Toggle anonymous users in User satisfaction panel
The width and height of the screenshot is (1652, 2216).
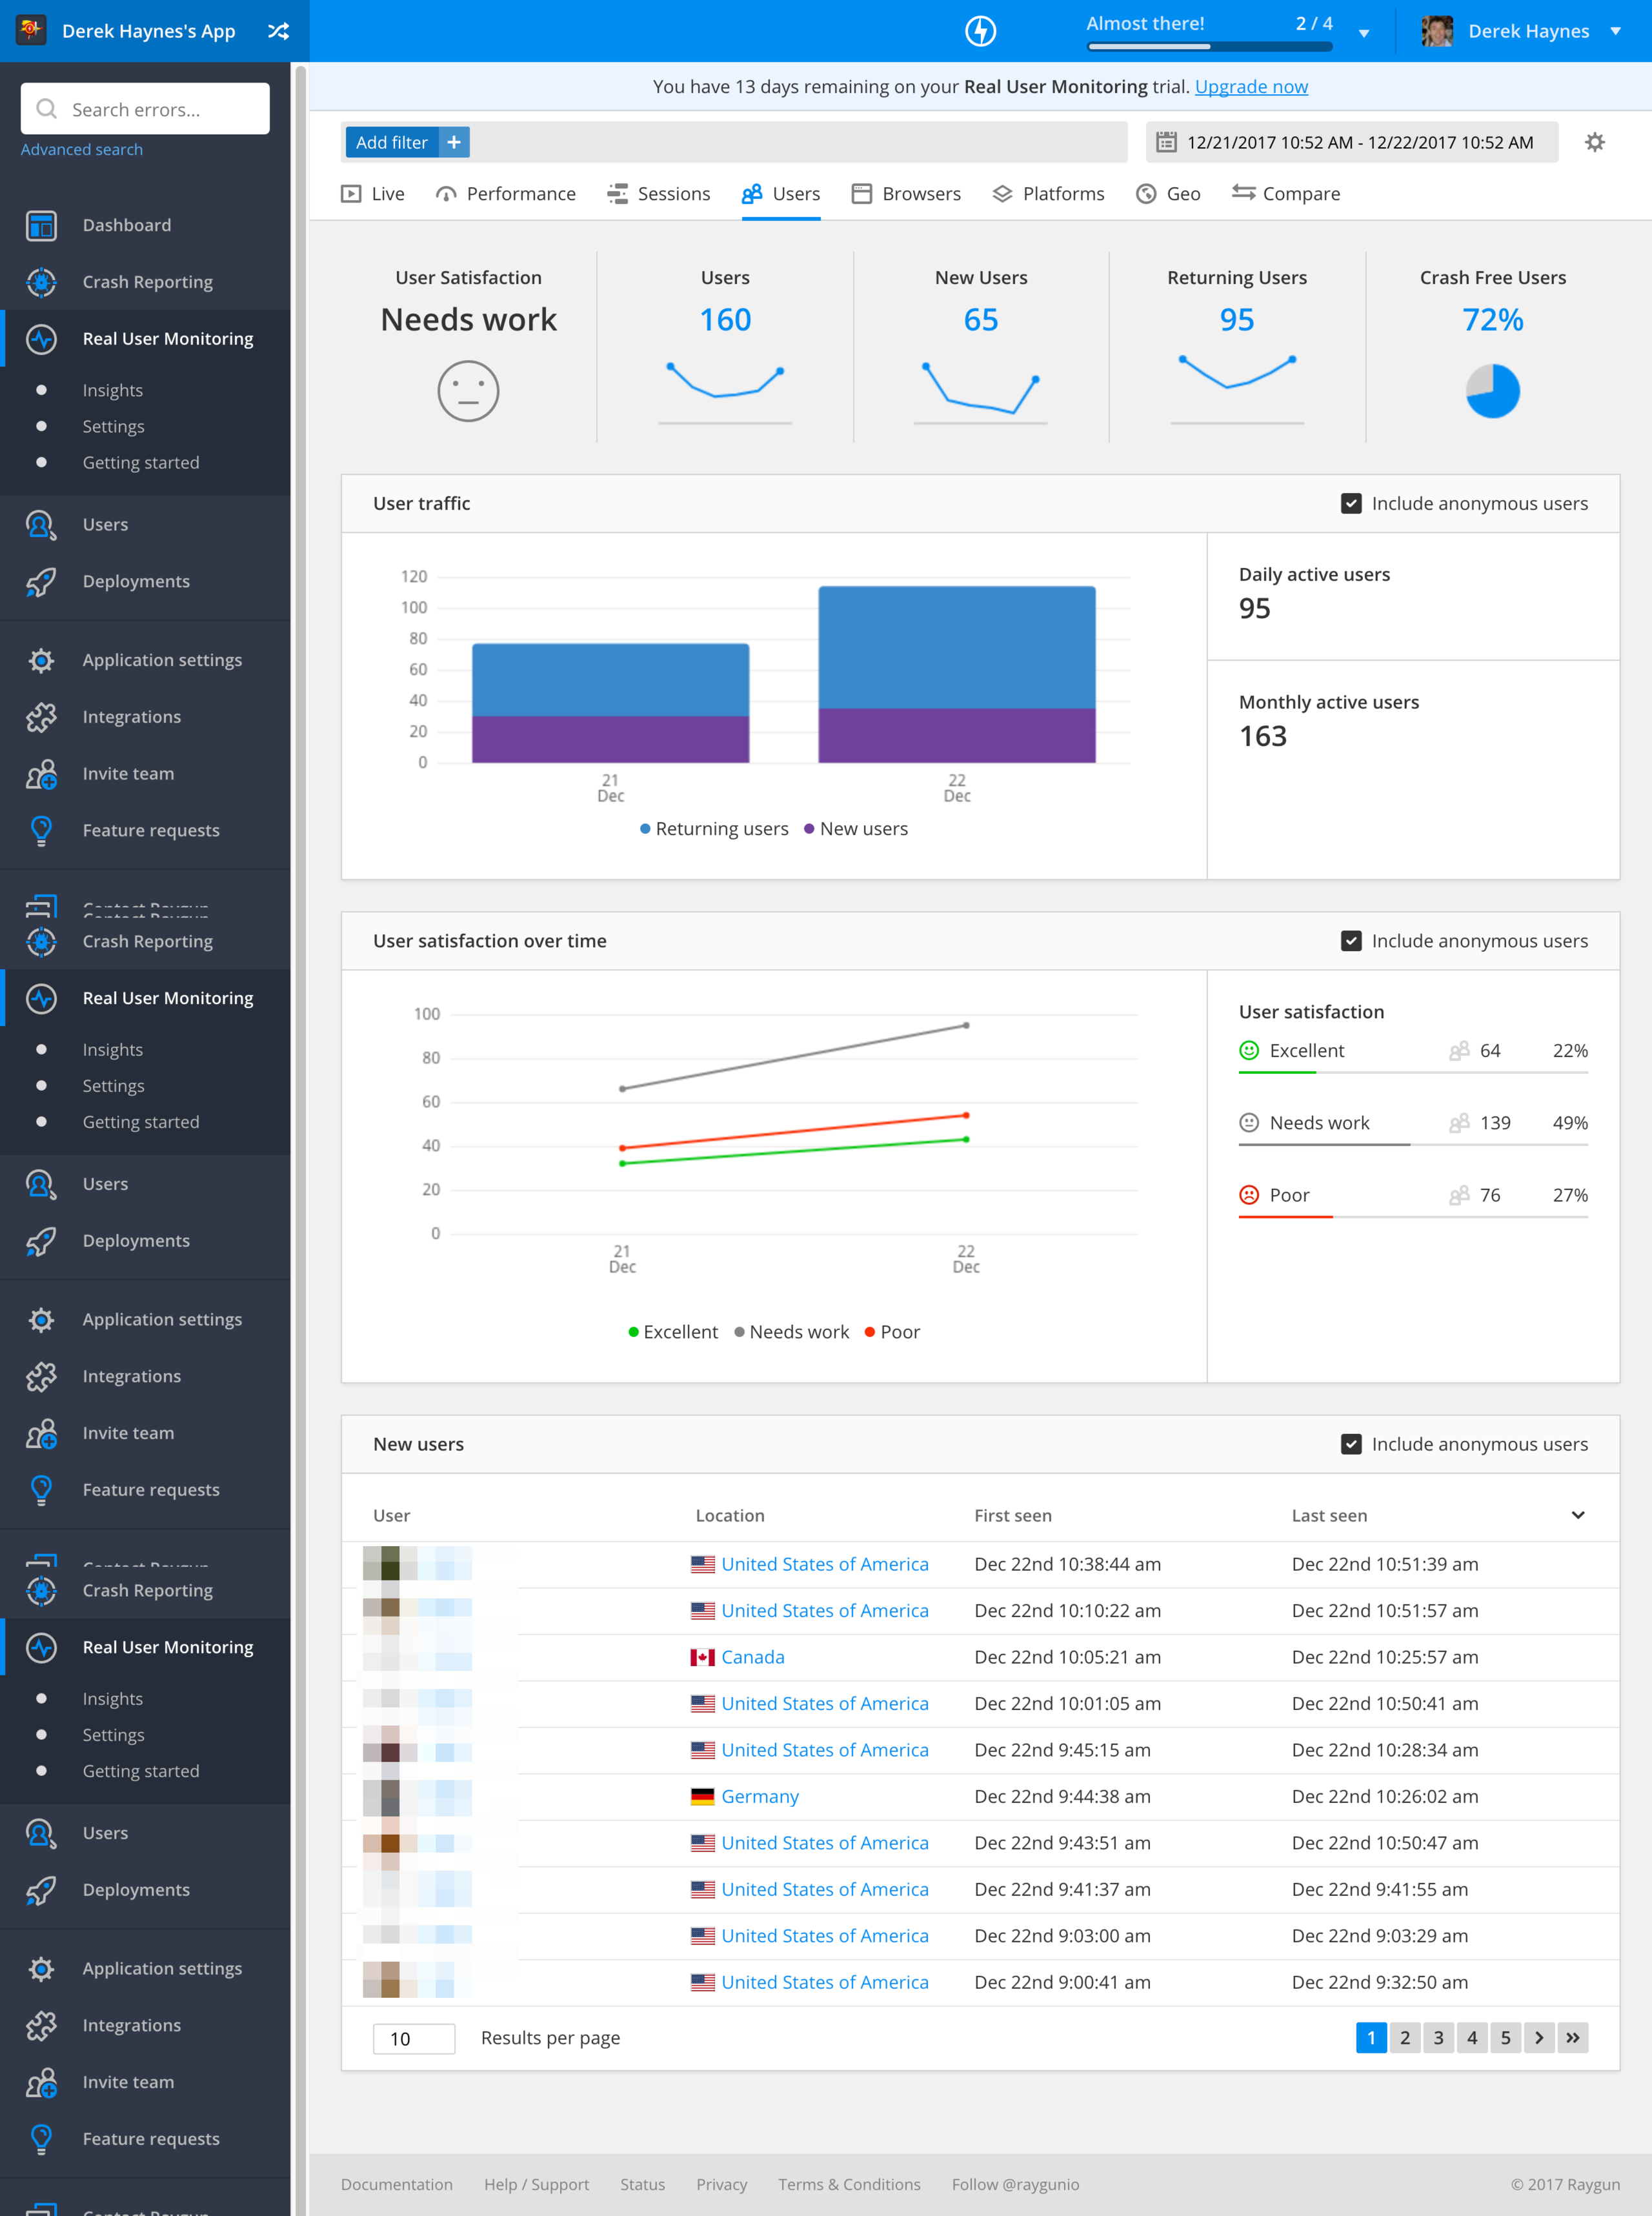(1351, 941)
